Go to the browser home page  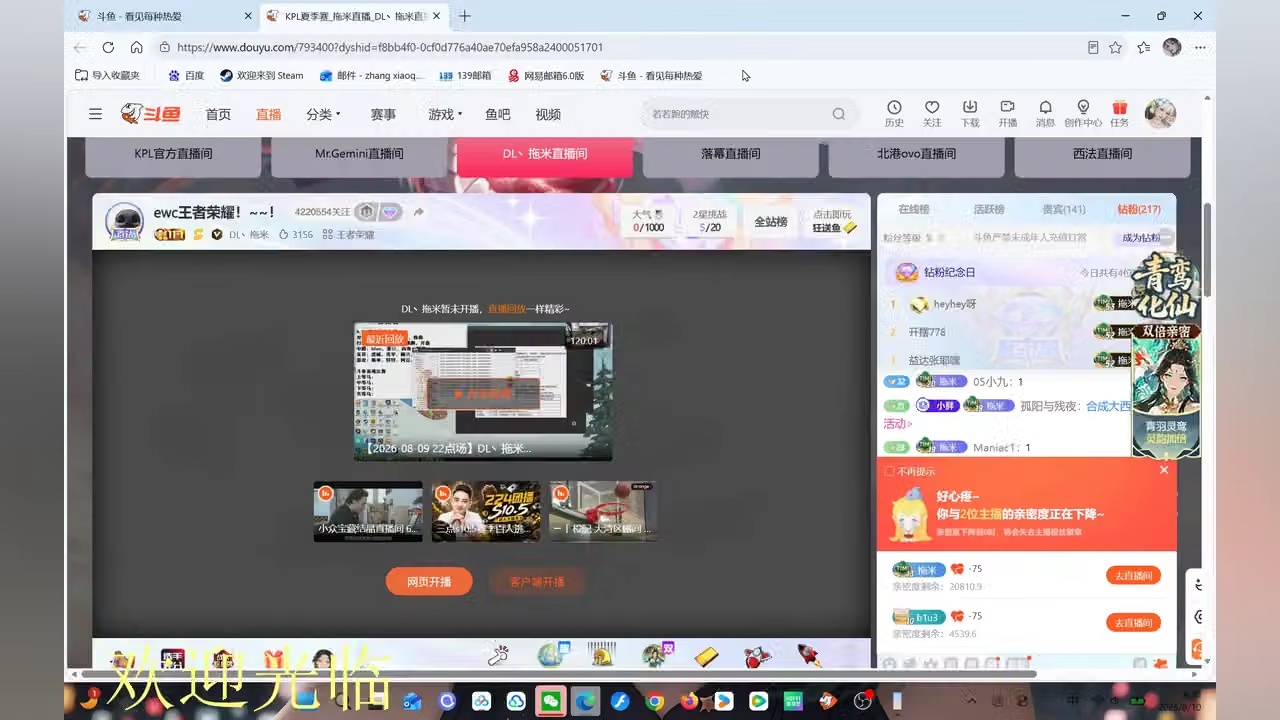click(137, 47)
